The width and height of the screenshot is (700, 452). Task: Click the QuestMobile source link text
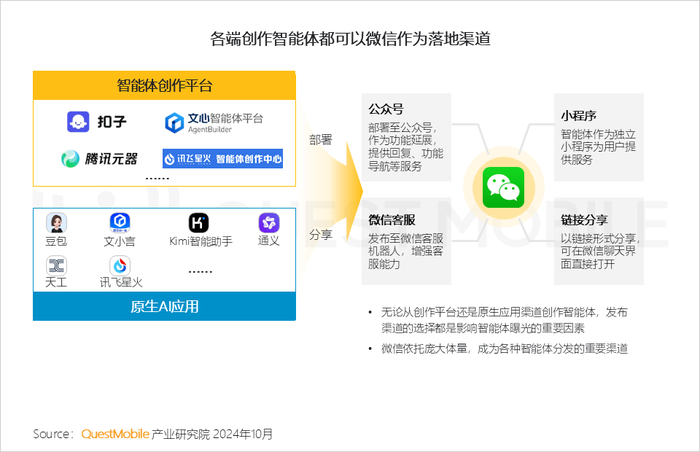coord(115,434)
